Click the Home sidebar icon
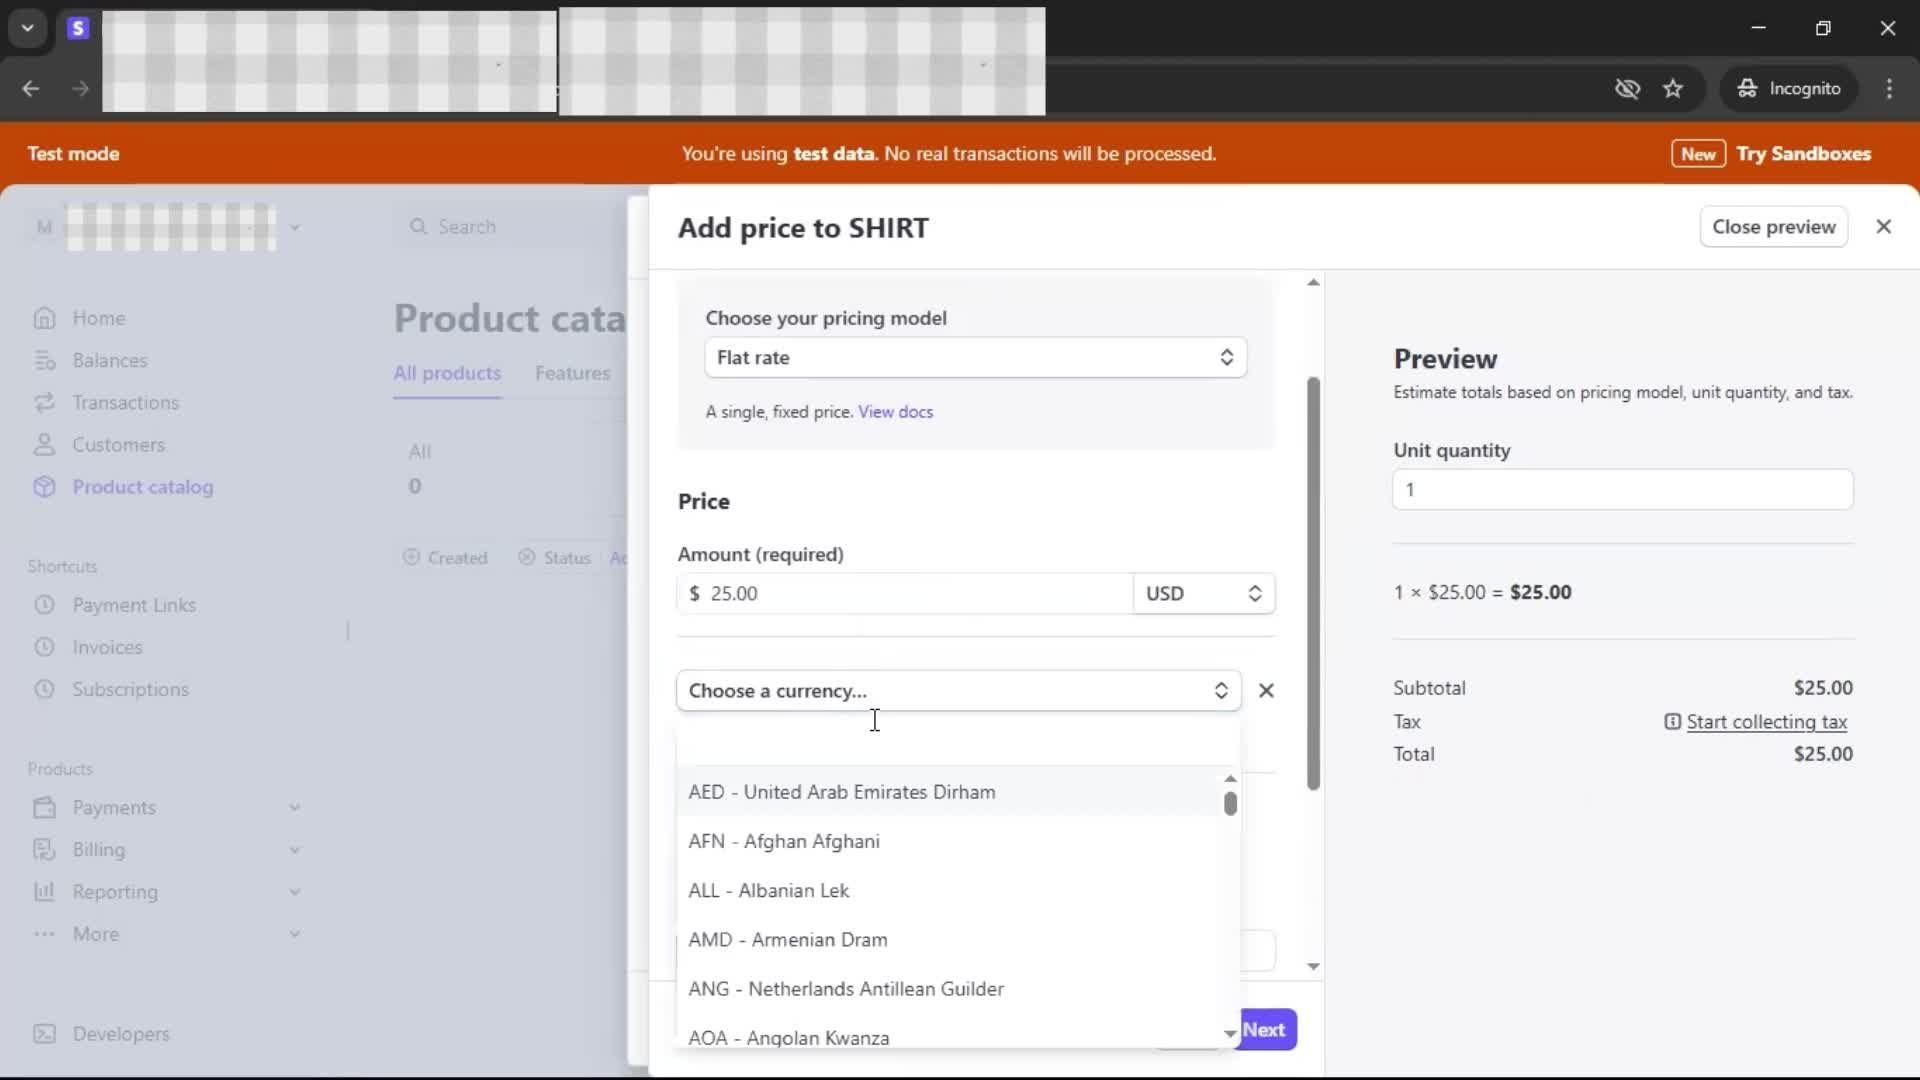 44,318
